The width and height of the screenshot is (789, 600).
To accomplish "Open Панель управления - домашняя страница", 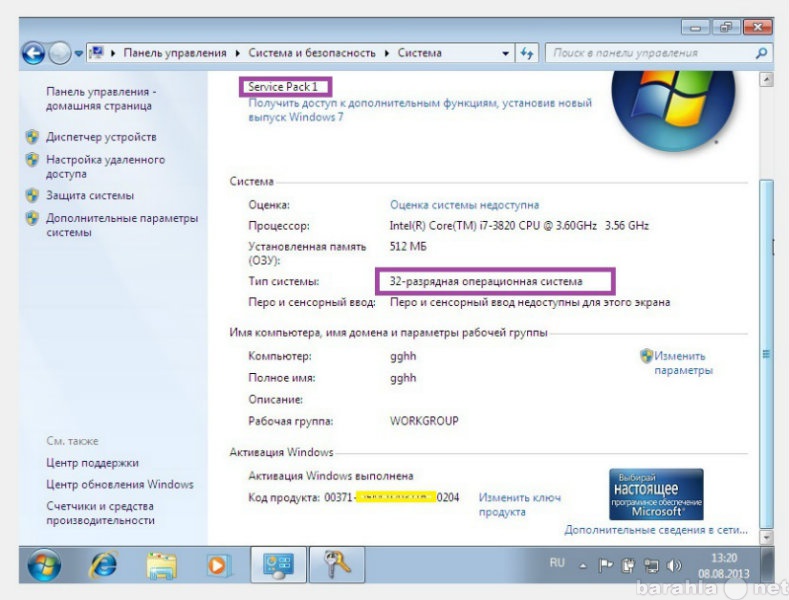I will click(101, 99).
